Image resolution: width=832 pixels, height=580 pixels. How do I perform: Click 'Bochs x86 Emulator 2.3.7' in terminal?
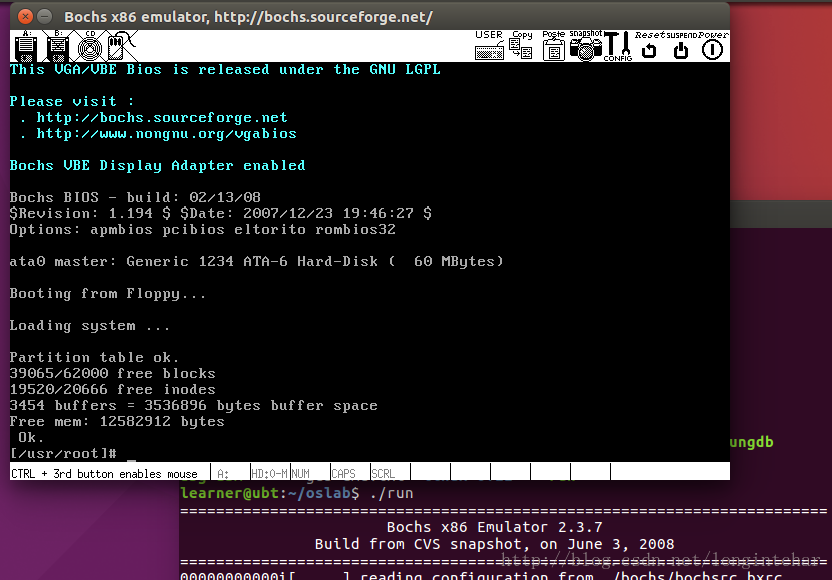[x=495, y=527]
